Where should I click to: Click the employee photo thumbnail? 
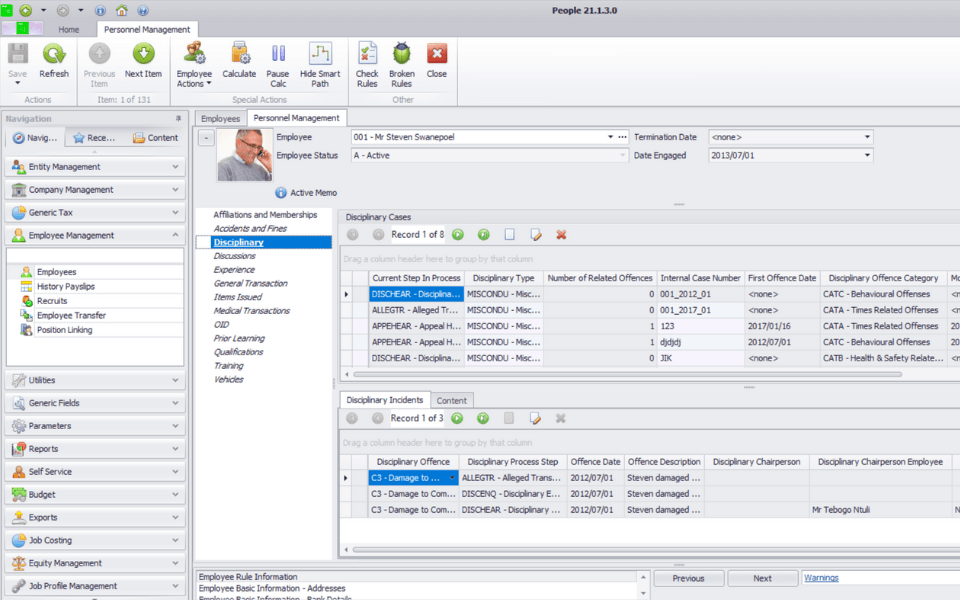241,156
